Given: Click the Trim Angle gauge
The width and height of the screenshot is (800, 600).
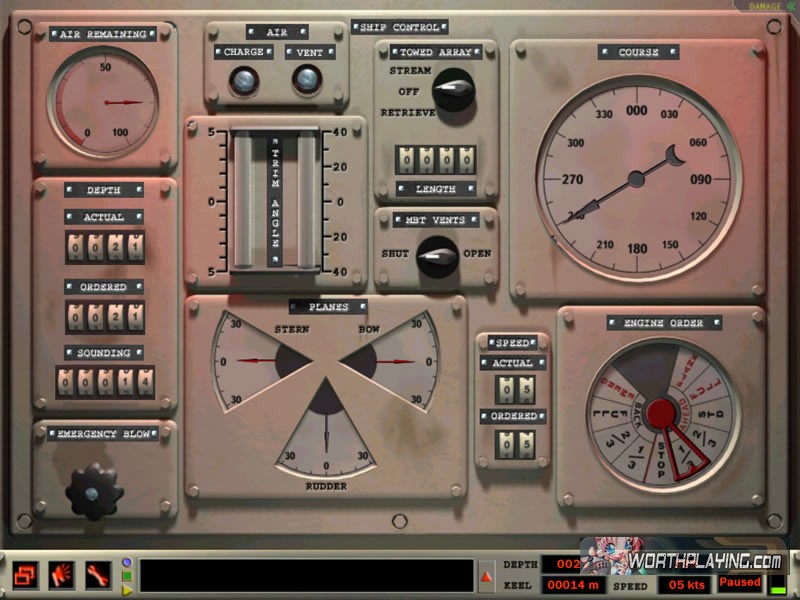Looking at the screenshot, I should coord(275,200).
